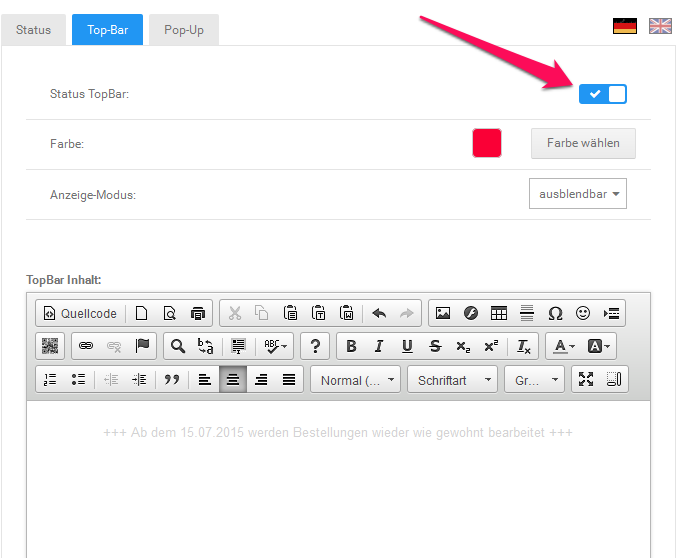Click the red color swatch

pyautogui.click(x=486, y=143)
